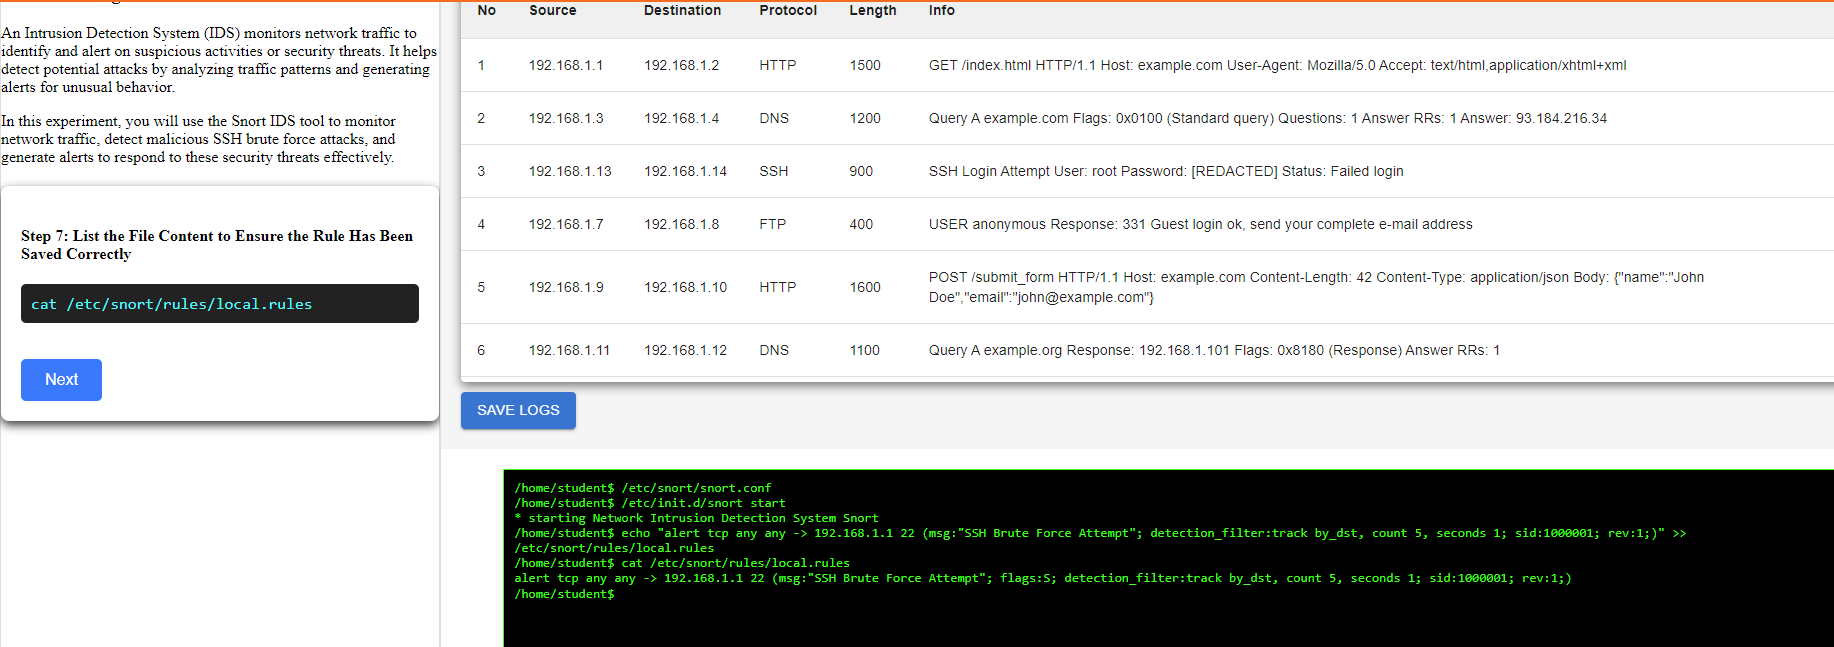
Task: Click the cat local.rules command block
Action: 219,304
